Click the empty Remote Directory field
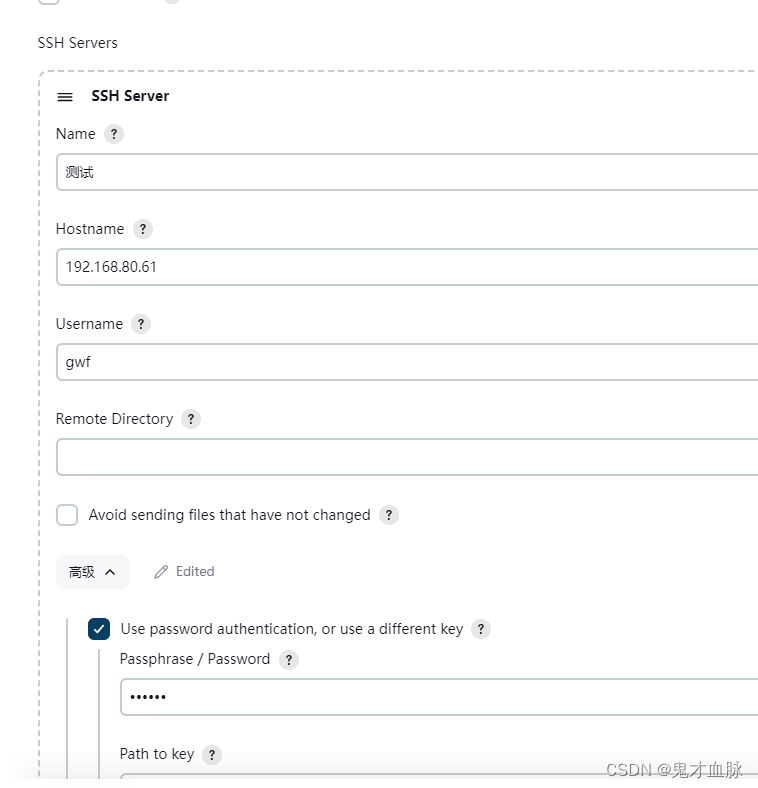 point(407,457)
